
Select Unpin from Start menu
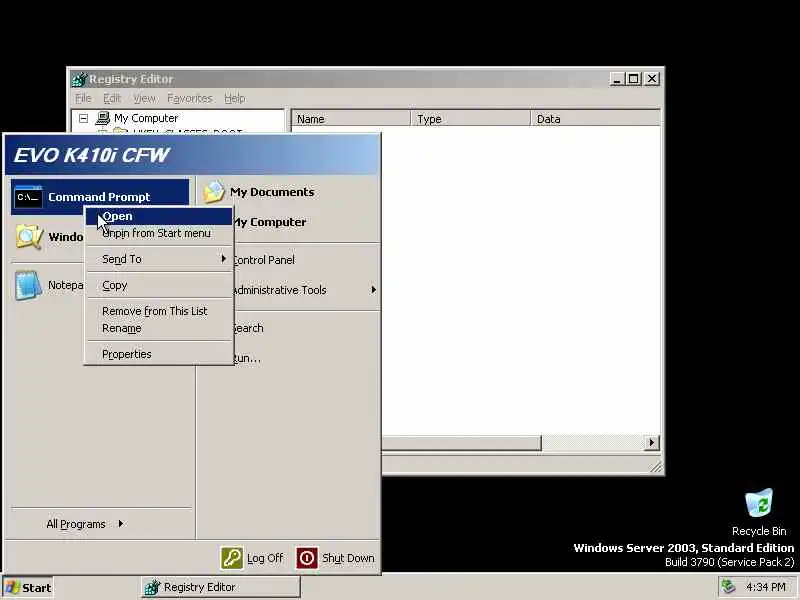click(159, 233)
